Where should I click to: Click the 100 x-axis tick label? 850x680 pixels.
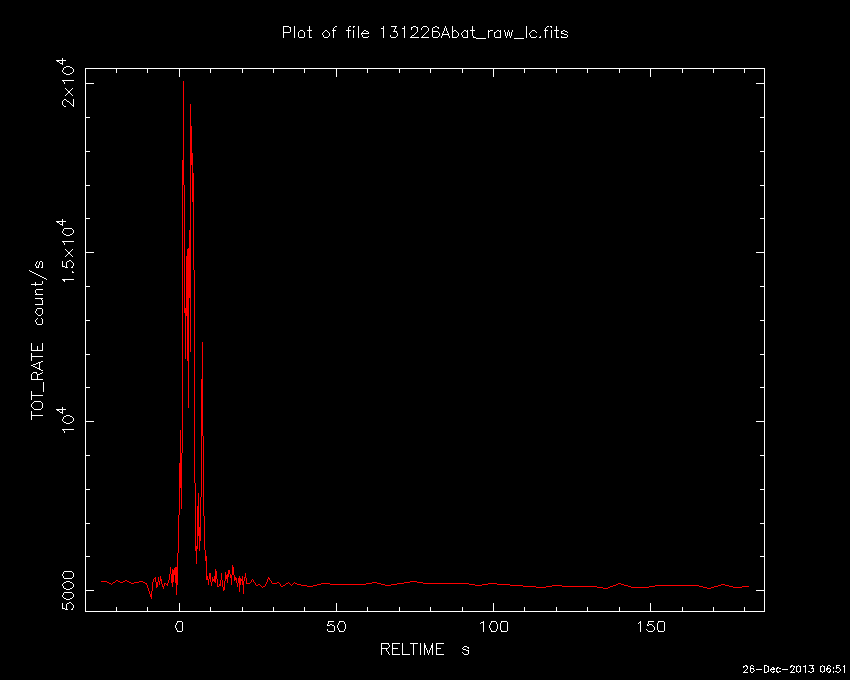(493, 627)
